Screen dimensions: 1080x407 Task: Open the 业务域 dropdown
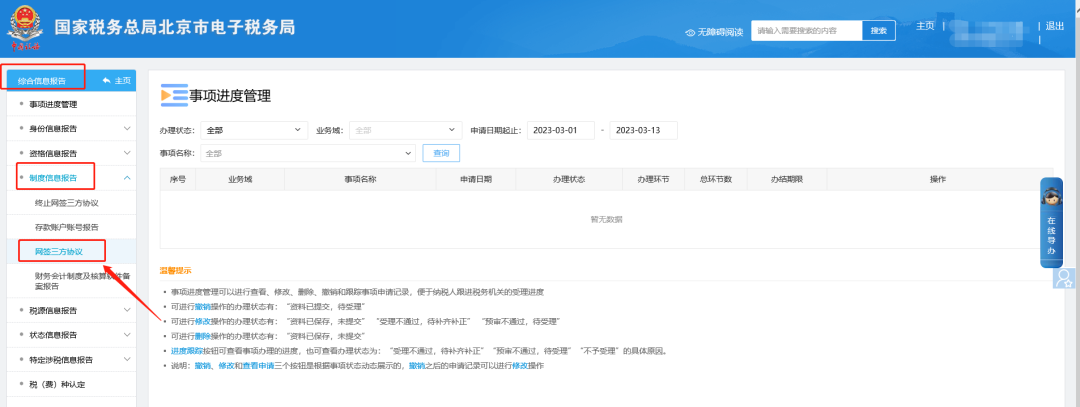(403, 130)
